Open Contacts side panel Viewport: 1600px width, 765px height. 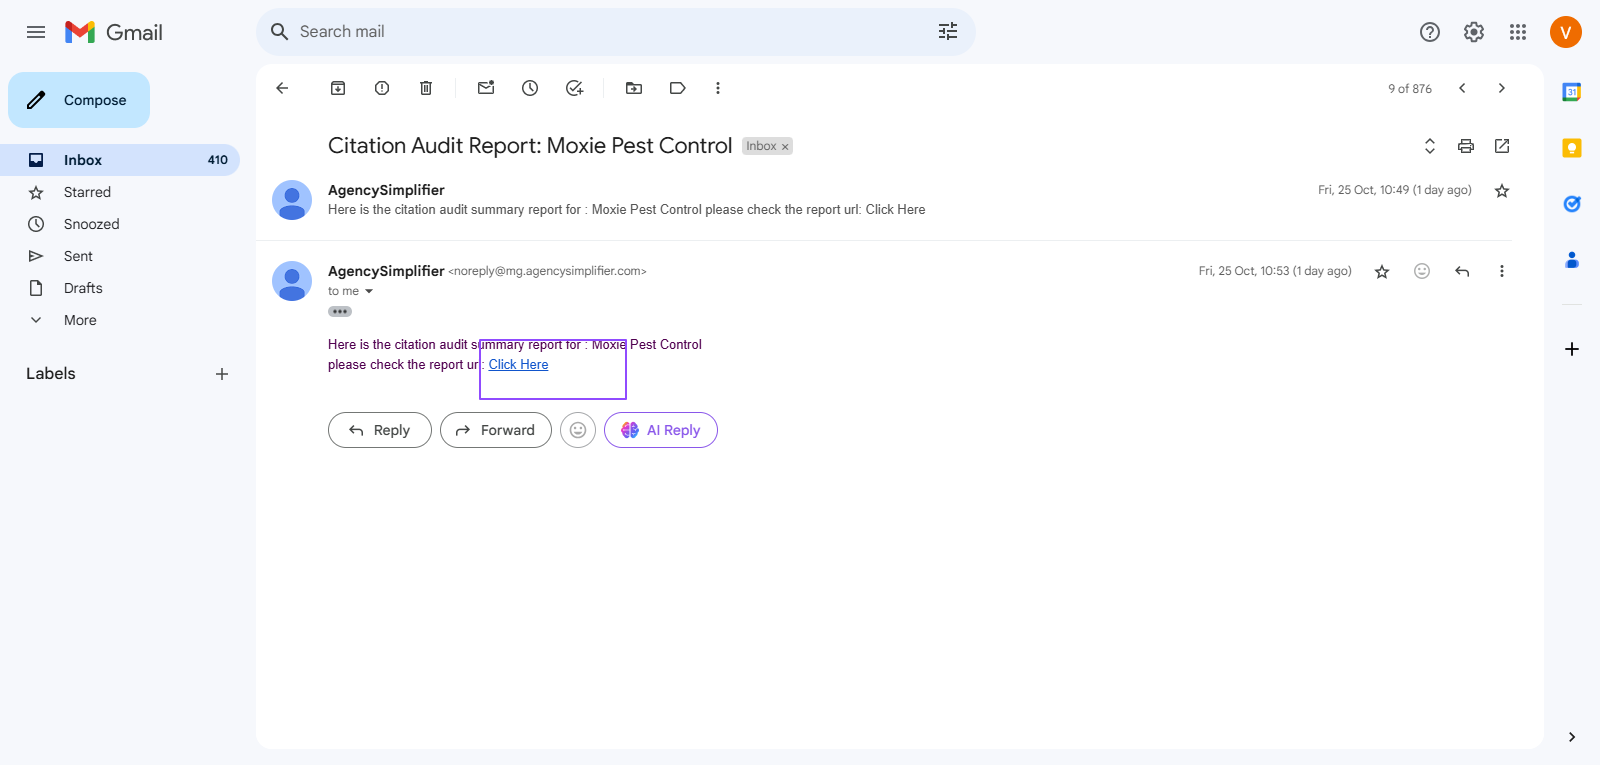click(x=1572, y=260)
